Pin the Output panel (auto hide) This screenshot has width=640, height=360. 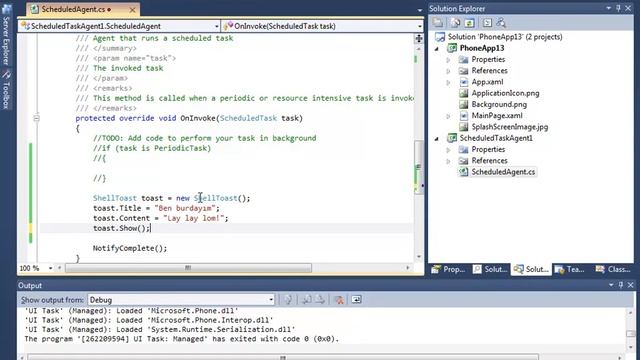(620, 285)
